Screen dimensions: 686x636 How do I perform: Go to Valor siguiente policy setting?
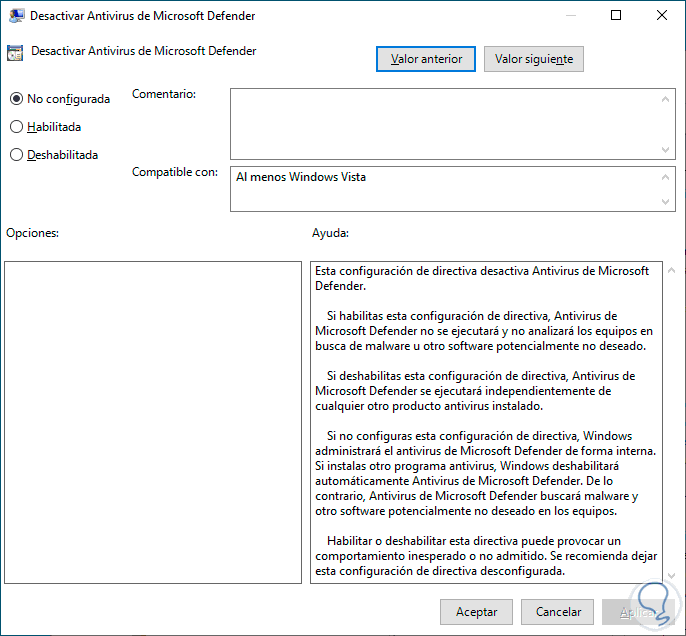coord(533,59)
